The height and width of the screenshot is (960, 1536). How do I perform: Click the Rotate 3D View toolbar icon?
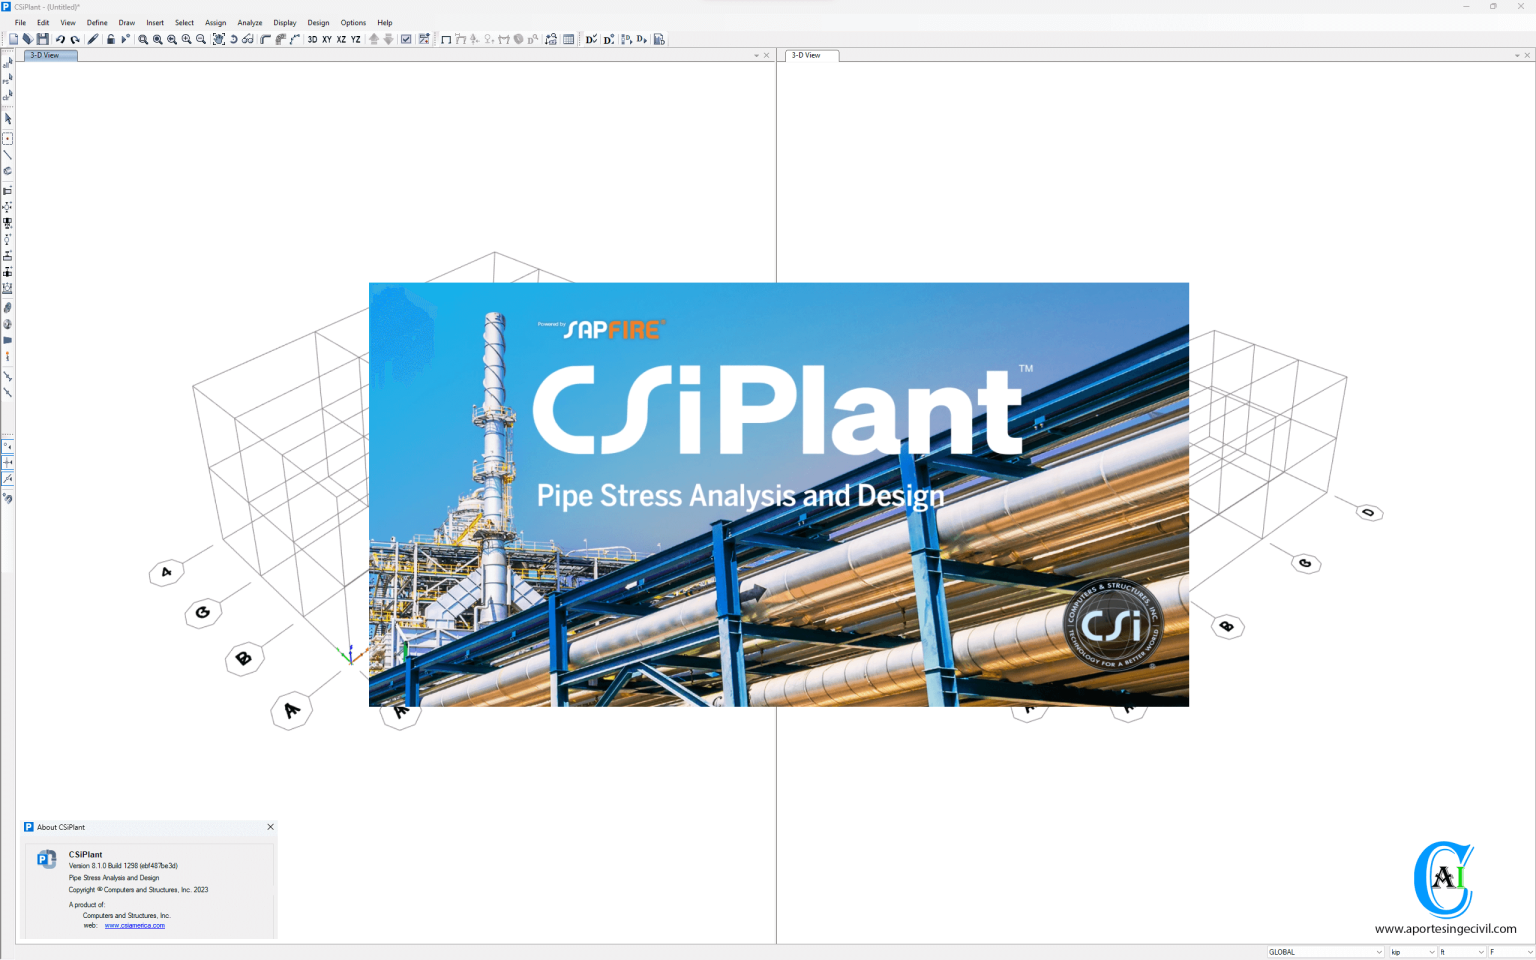coord(232,39)
